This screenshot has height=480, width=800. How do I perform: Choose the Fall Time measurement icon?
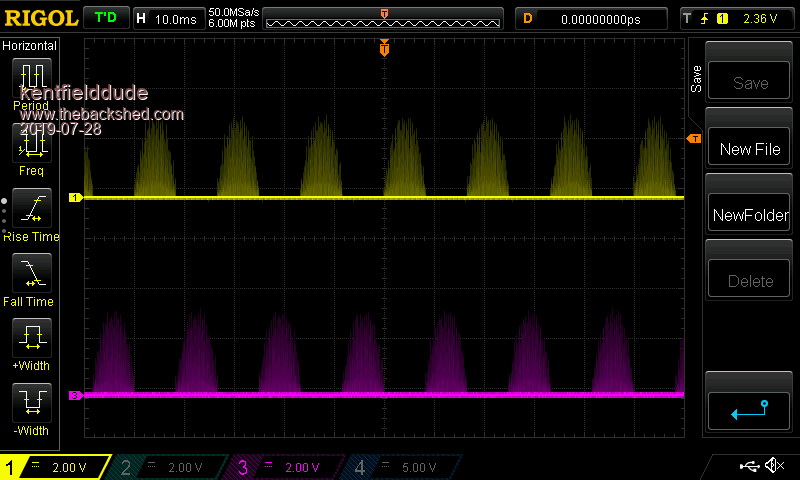tap(31, 273)
